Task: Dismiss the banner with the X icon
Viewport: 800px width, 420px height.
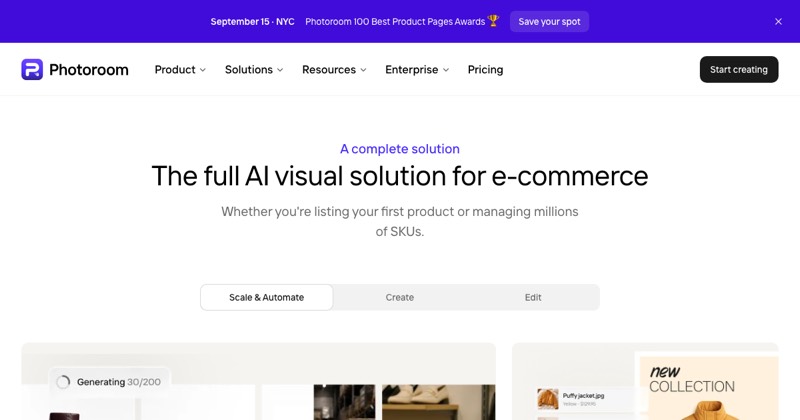Action: click(778, 21)
